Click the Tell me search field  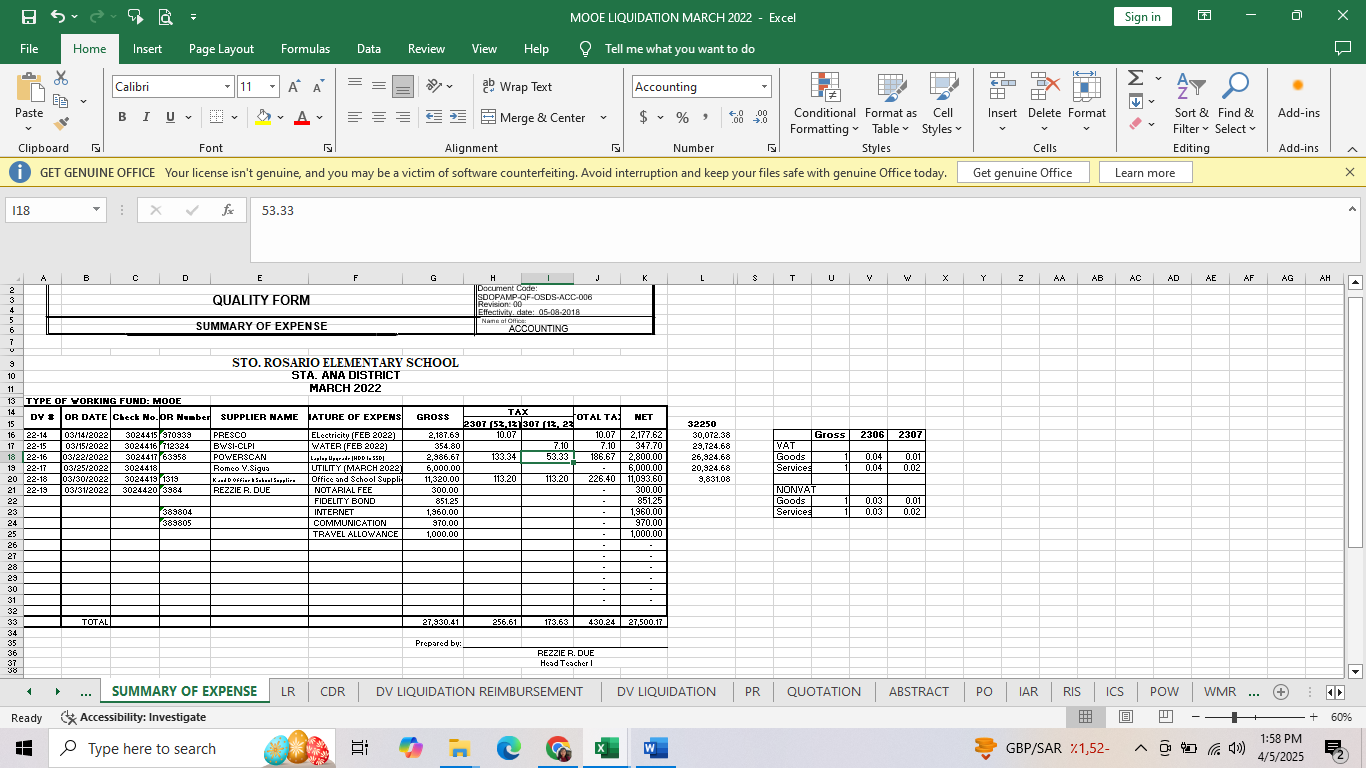pos(679,49)
